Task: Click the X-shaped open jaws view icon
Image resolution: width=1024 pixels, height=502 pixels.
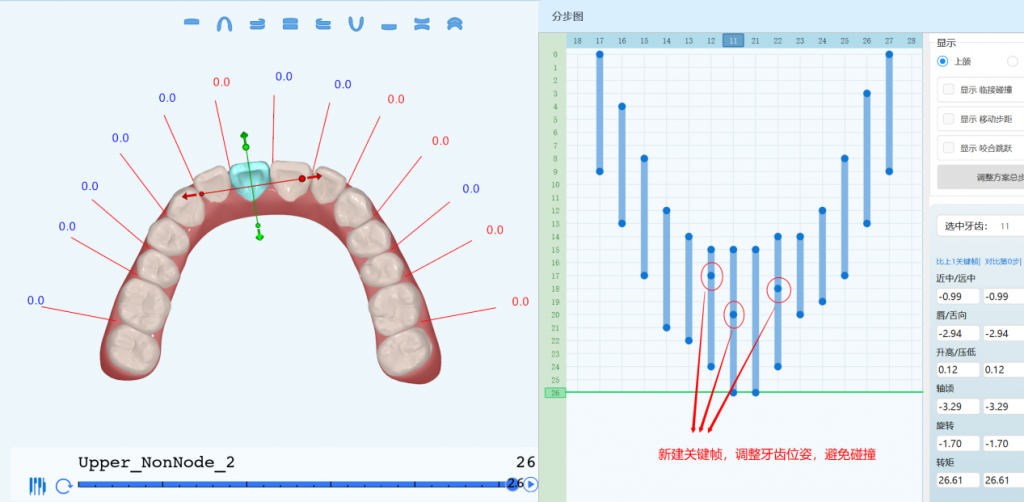Action: (421, 23)
